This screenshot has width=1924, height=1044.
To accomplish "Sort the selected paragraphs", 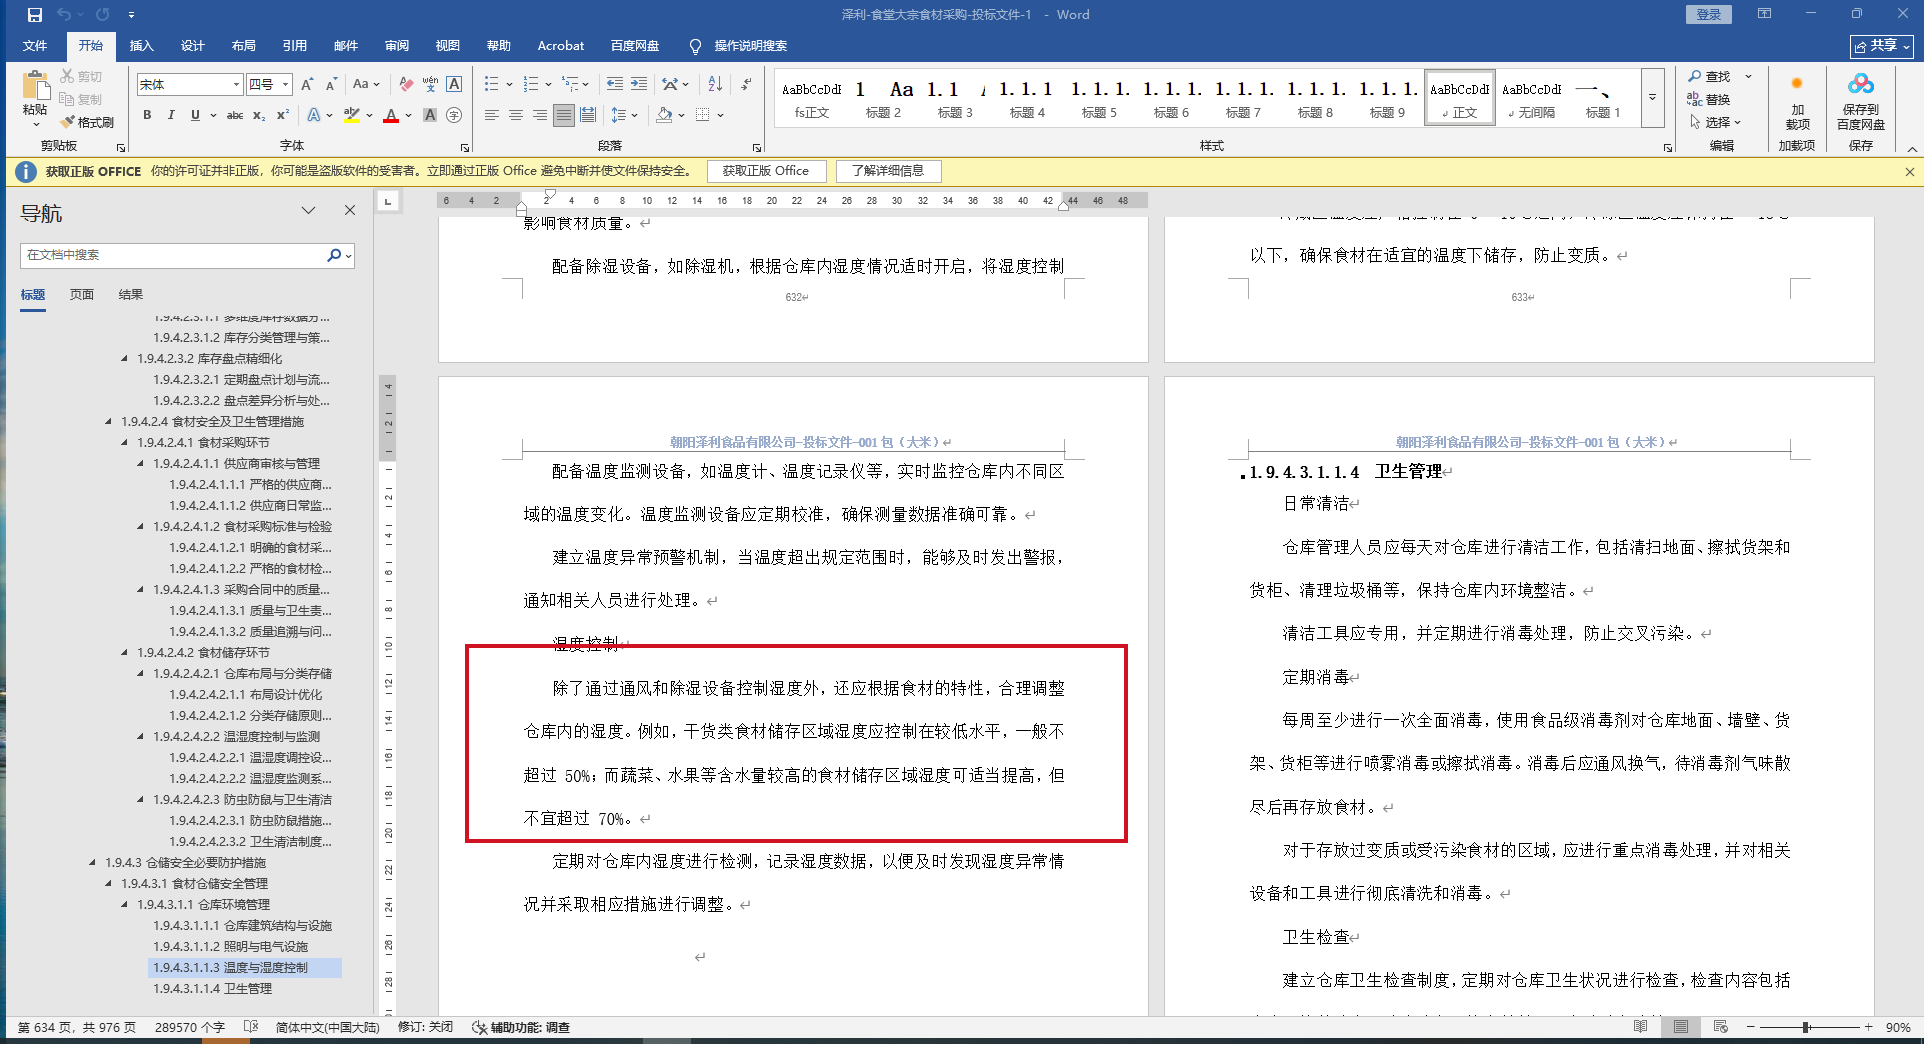I will [715, 84].
